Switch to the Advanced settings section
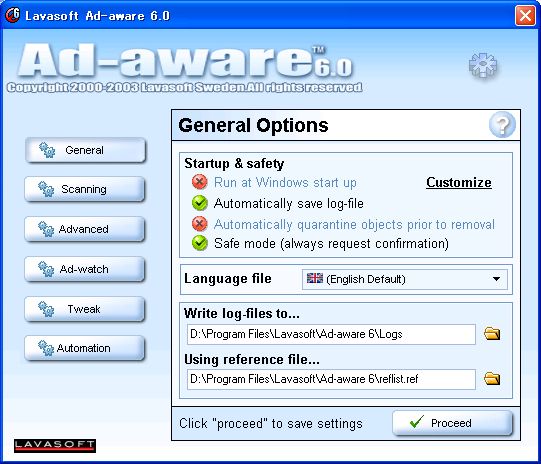541x464 pixels. tap(85, 229)
